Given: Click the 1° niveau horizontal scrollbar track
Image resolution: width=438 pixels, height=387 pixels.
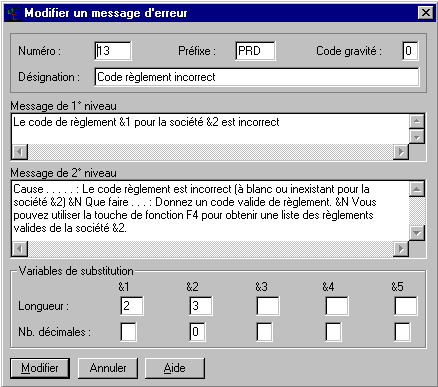Looking at the screenshot, I should coord(210,152).
